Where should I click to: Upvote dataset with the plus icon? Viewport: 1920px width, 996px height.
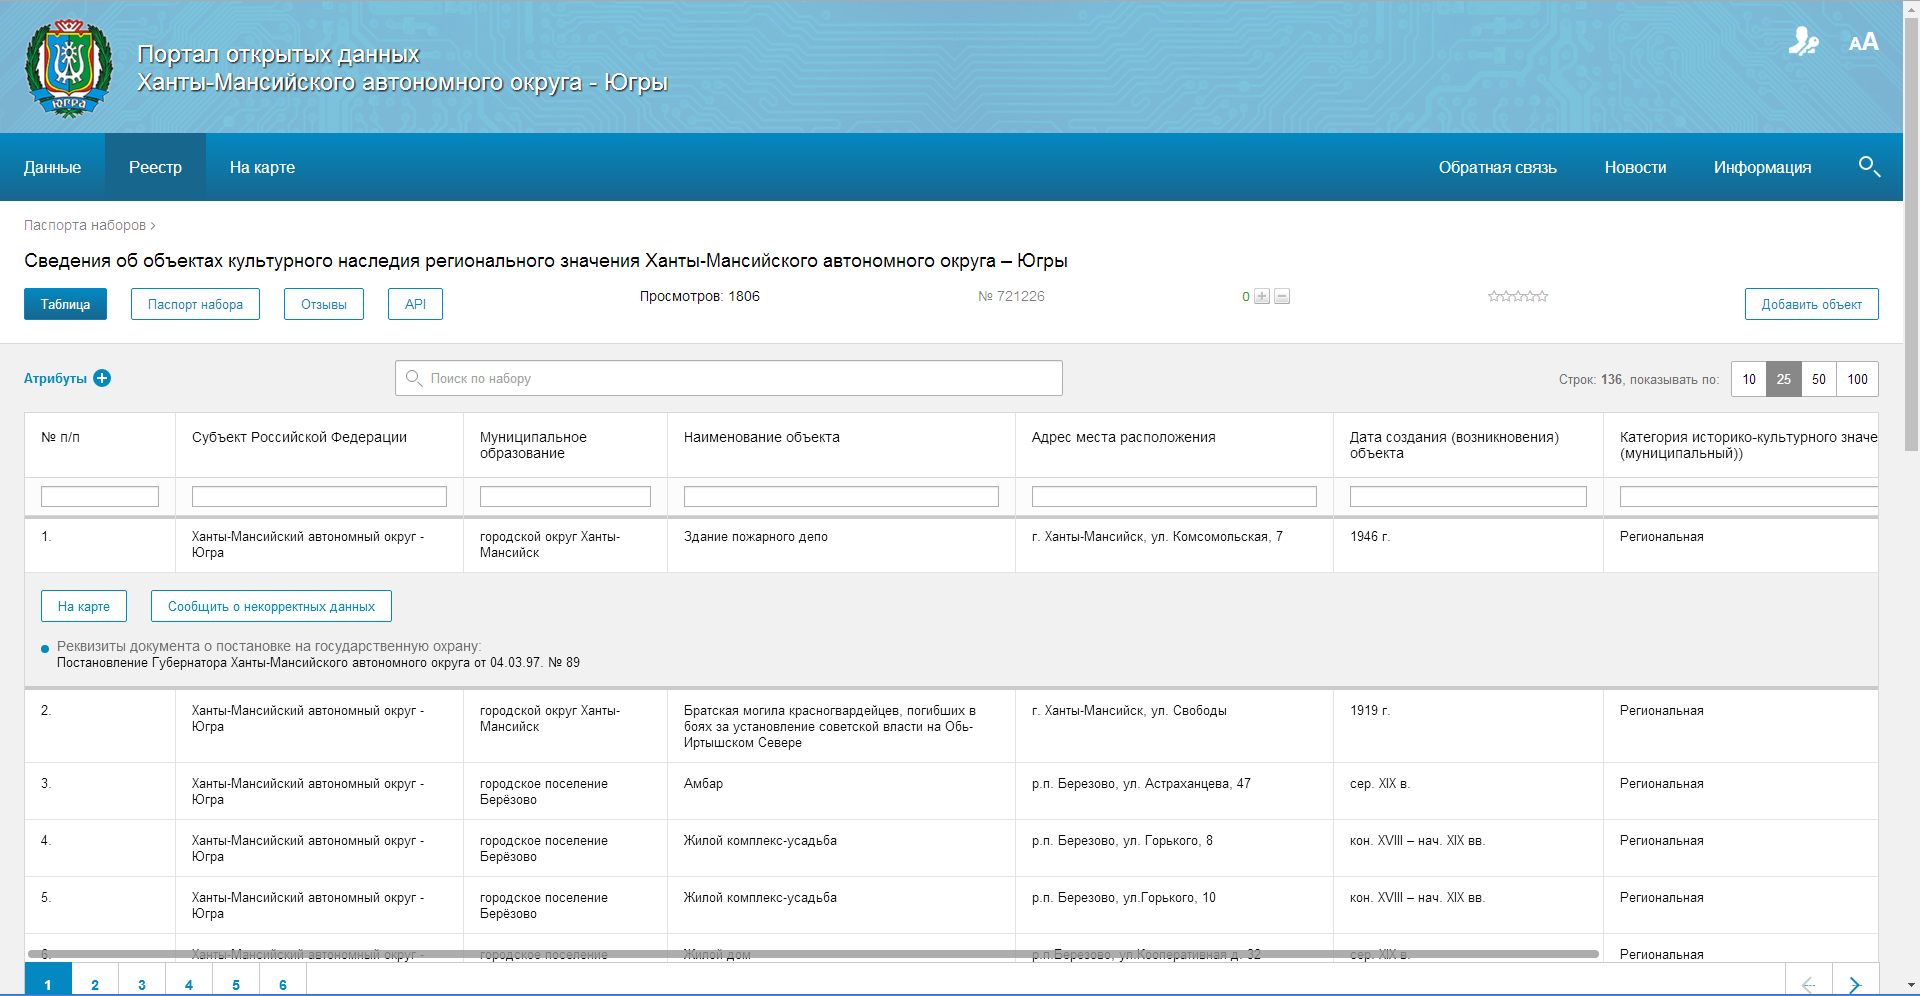[1262, 297]
